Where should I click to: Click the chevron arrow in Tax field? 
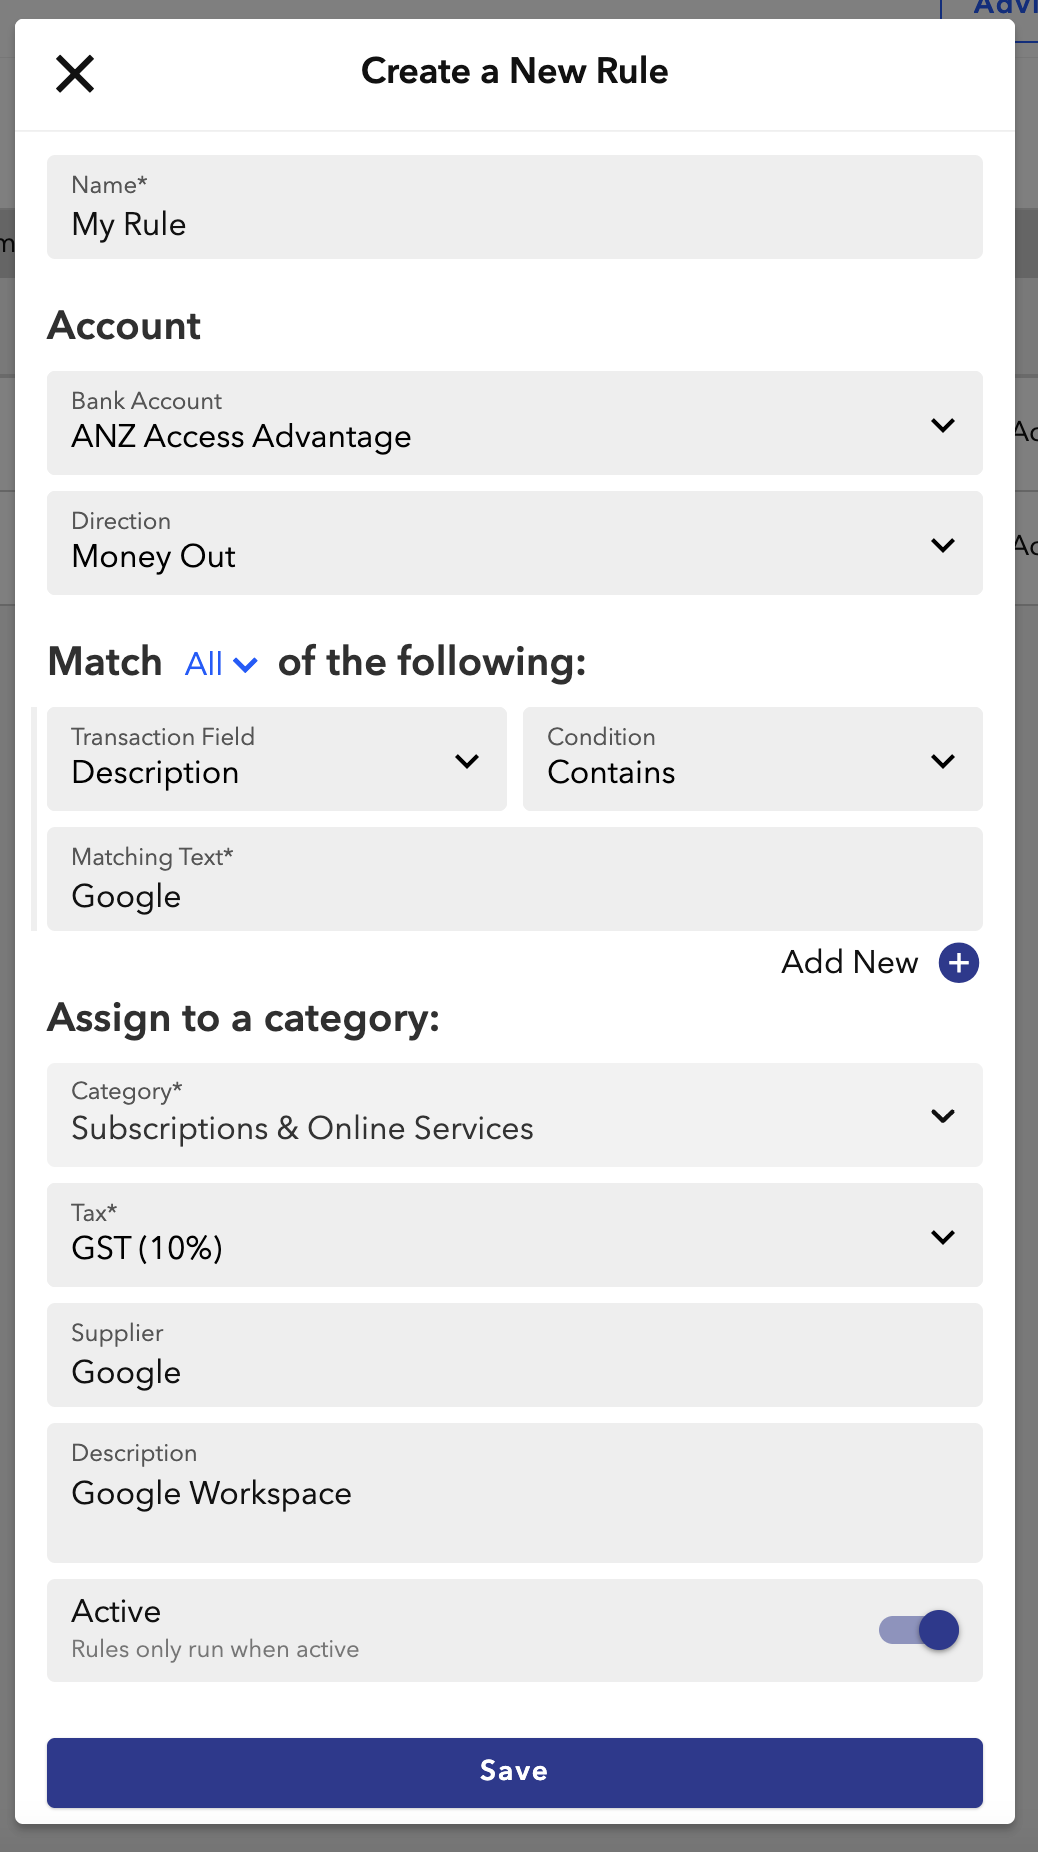click(942, 1237)
